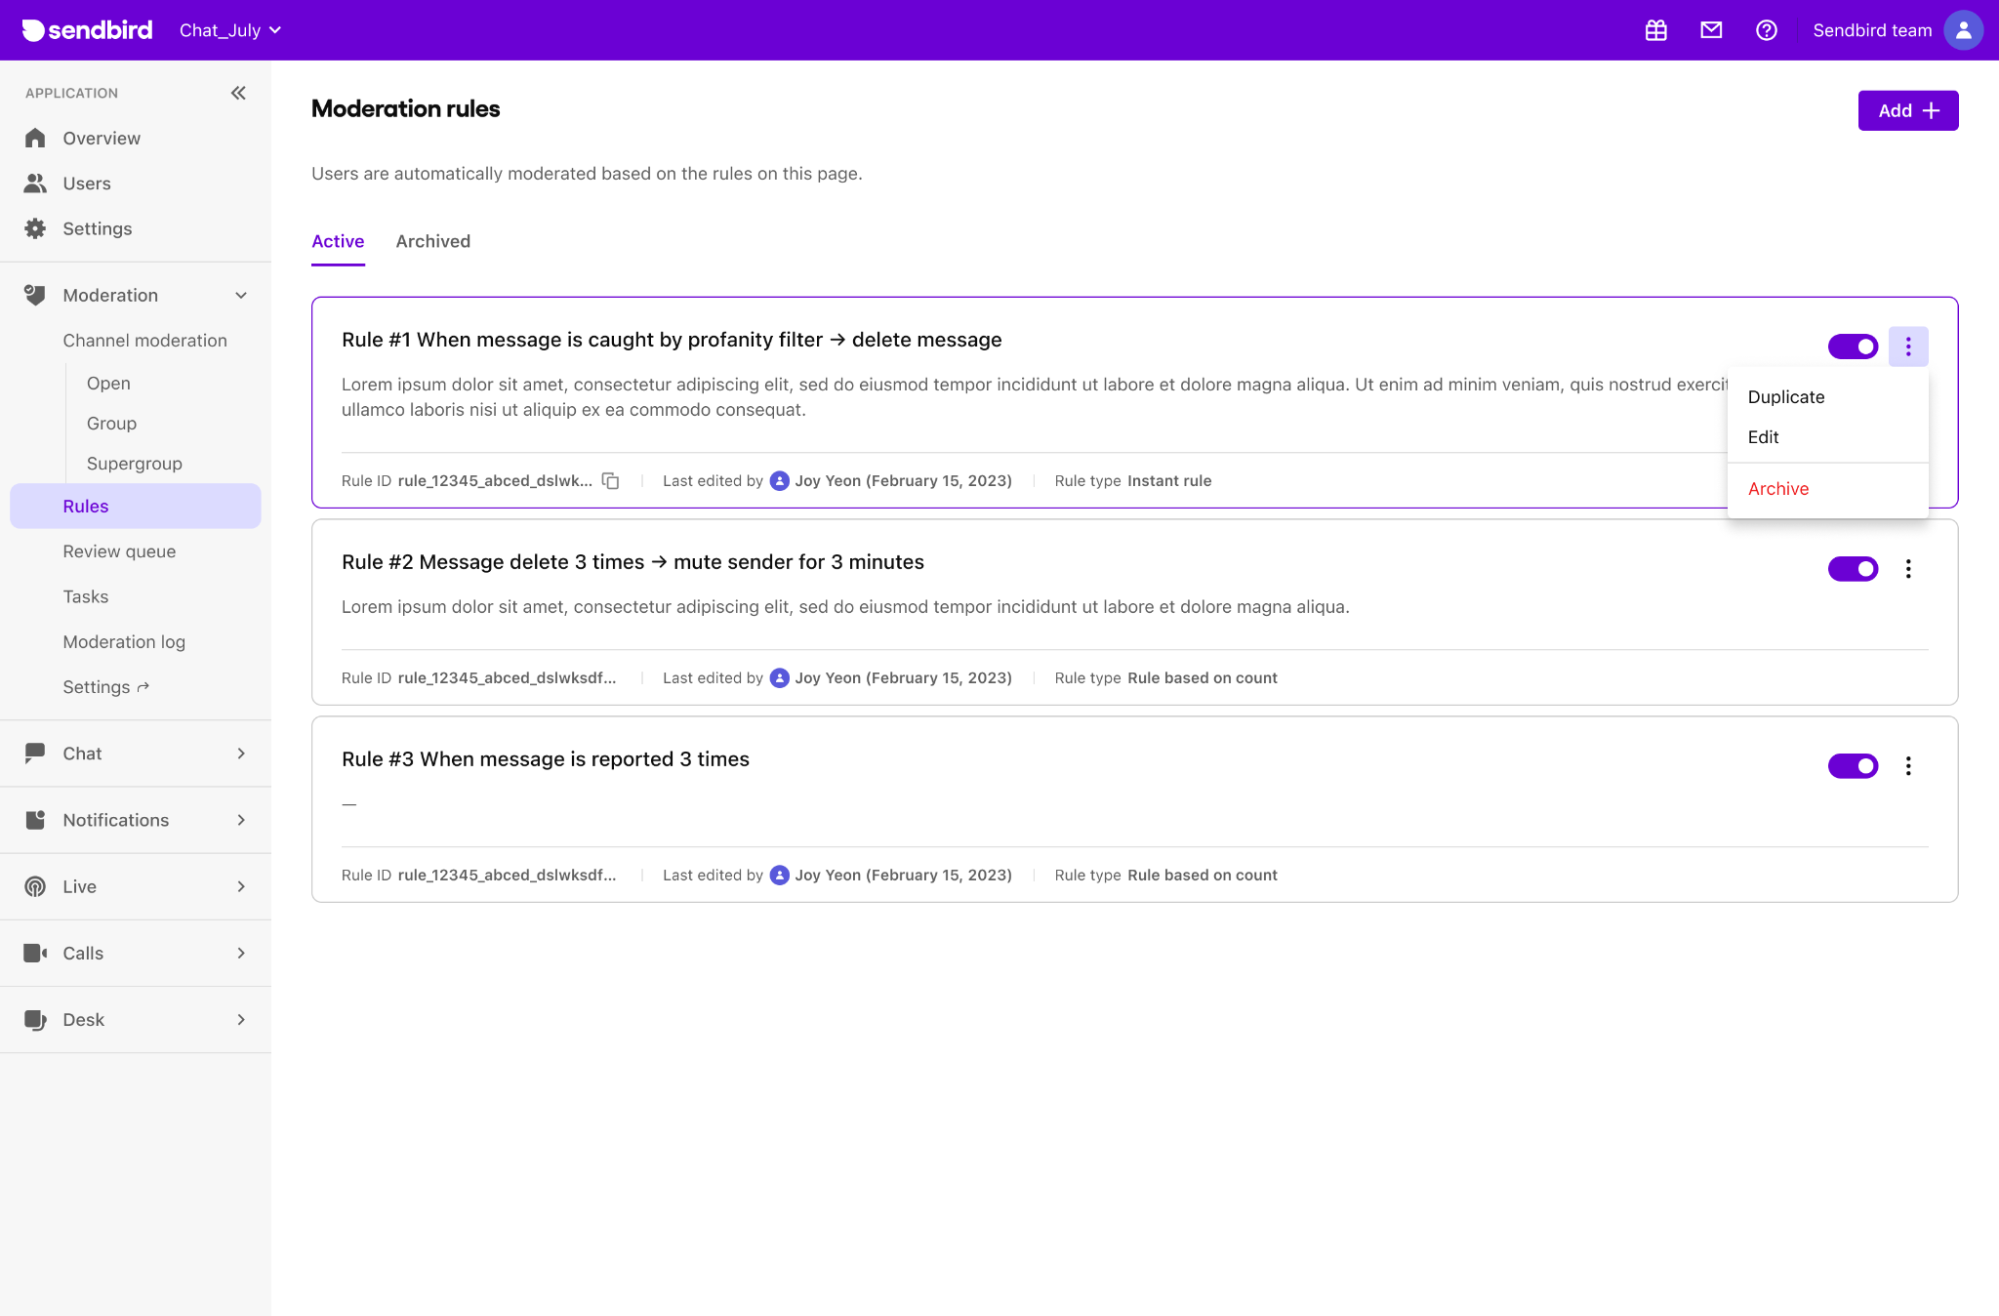Screen dimensions: 1999x1316
Task: Click the Sendbird team profile avatar
Action: pos(1962,30)
